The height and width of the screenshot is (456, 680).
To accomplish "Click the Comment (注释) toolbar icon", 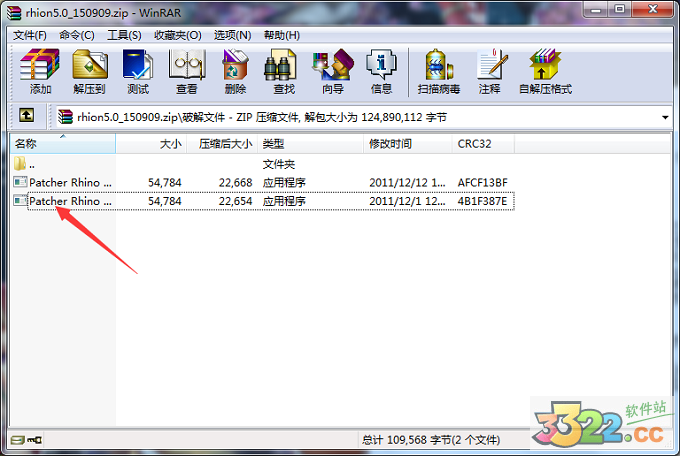I will [x=490, y=71].
